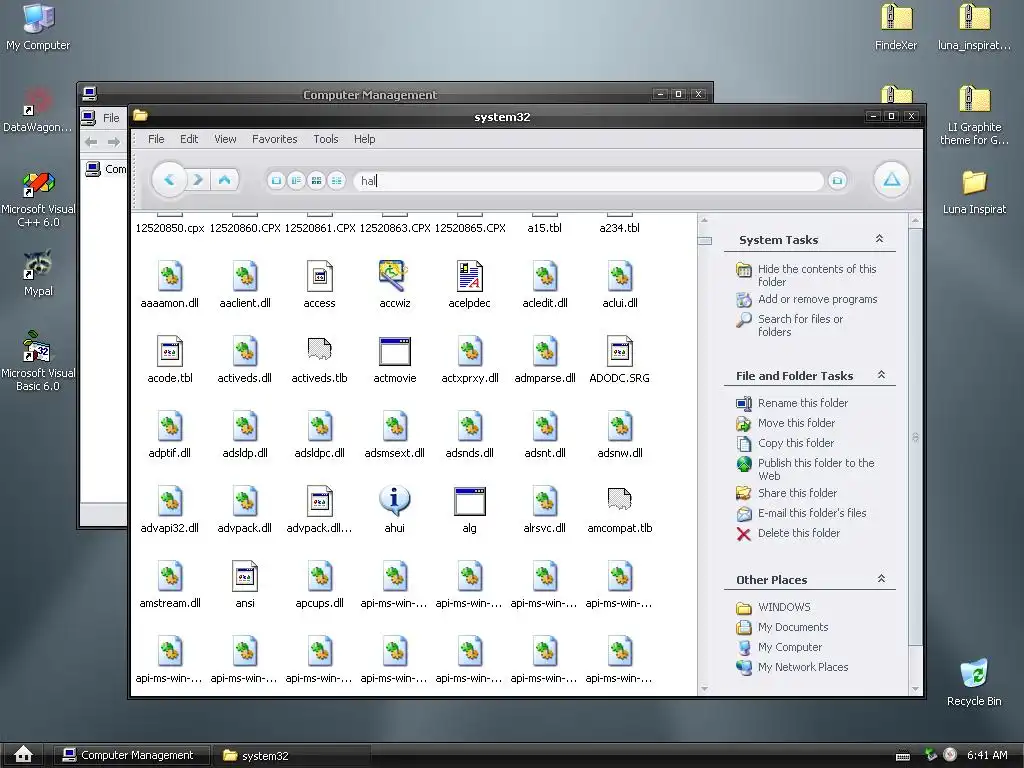
Task: Open the Edit menu
Action: tap(189, 139)
